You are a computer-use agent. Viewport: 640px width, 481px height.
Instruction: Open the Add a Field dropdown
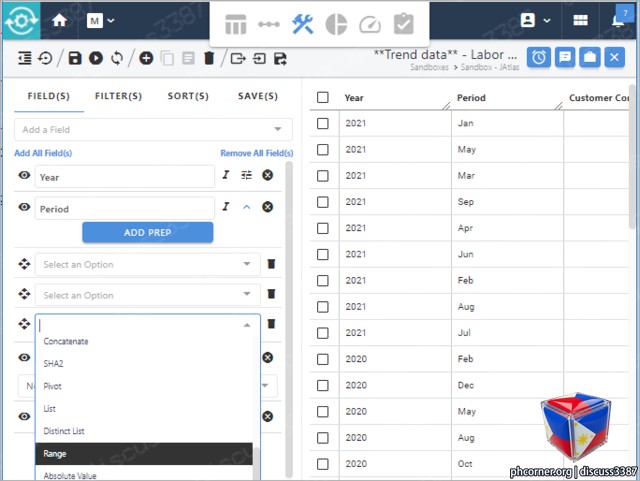(153, 129)
